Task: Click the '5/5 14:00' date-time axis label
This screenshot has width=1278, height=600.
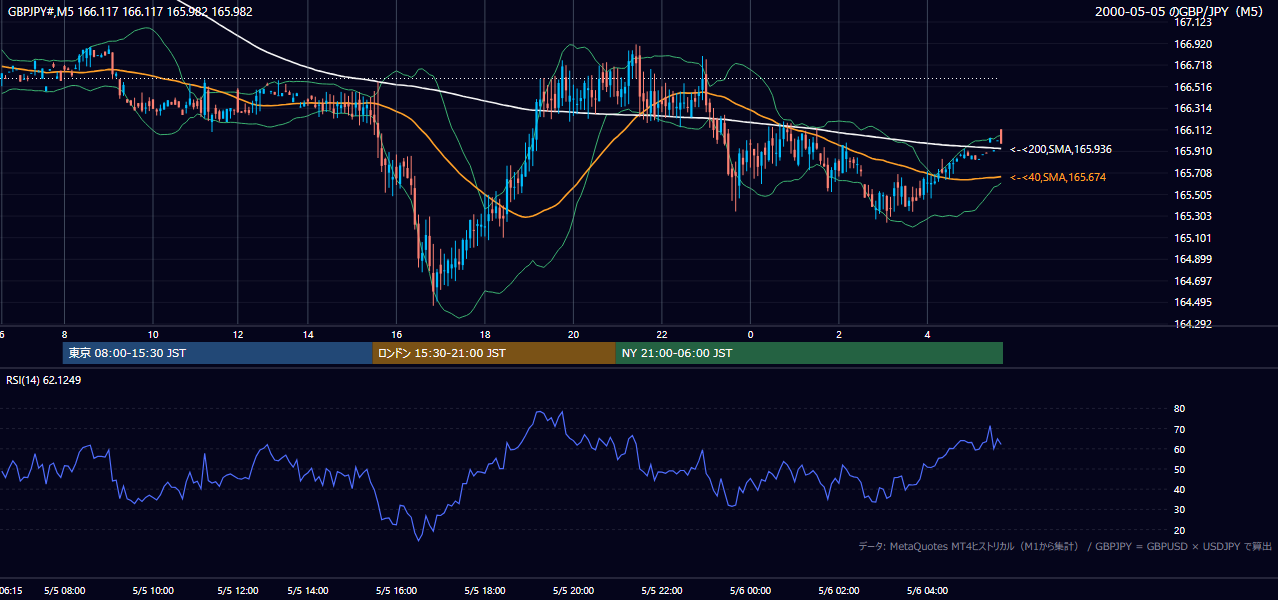Action: click(308, 590)
